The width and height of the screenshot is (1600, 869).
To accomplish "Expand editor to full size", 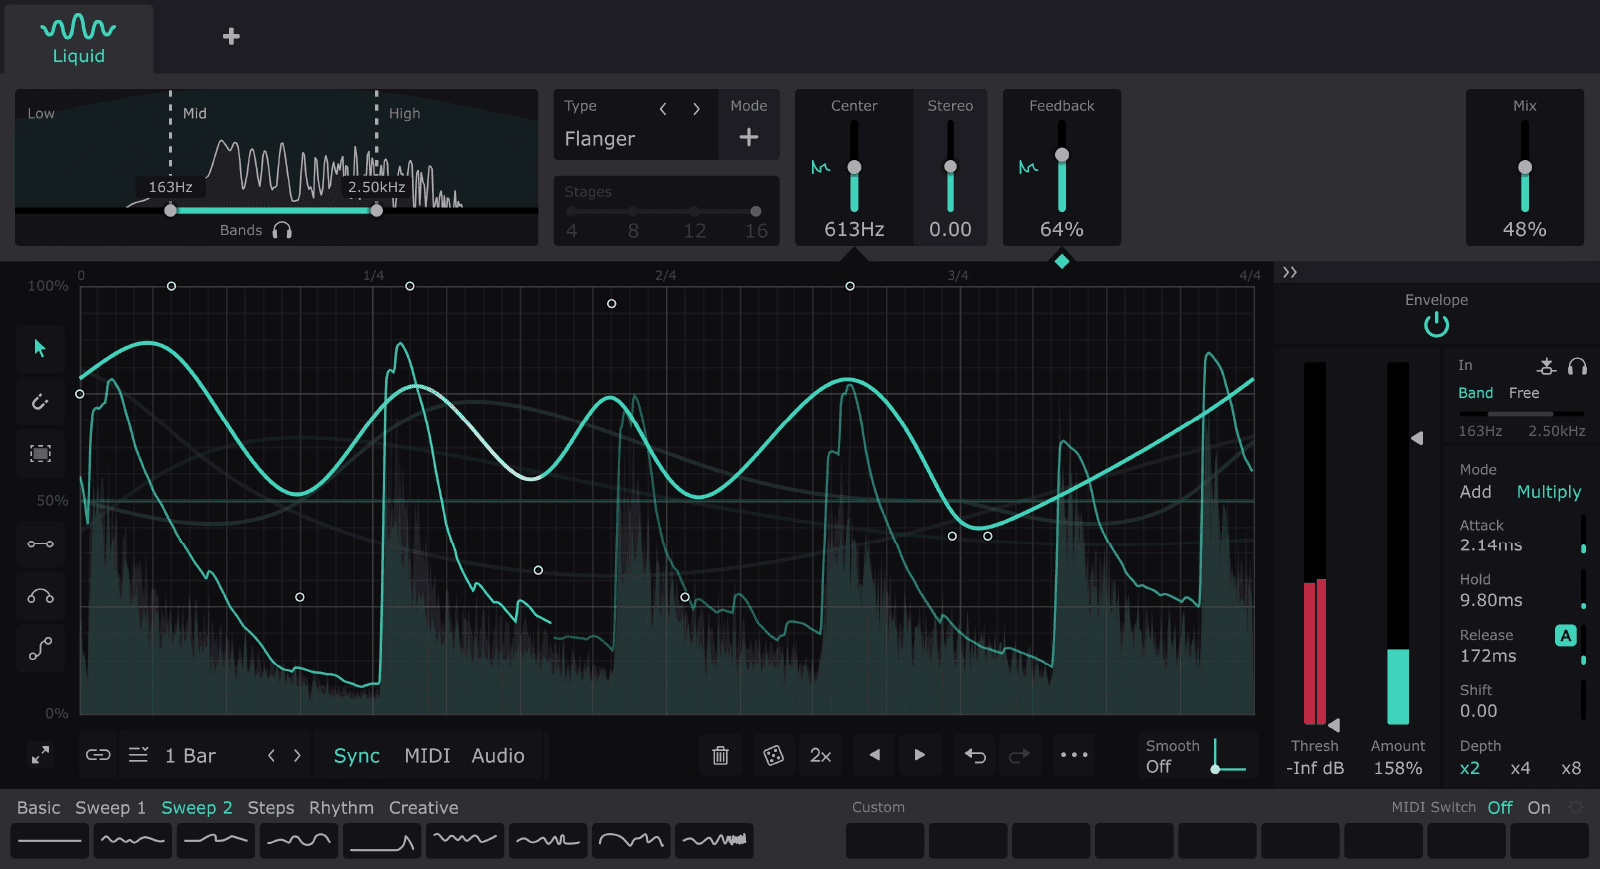I will pyautogui.click(x=40, y=755).
